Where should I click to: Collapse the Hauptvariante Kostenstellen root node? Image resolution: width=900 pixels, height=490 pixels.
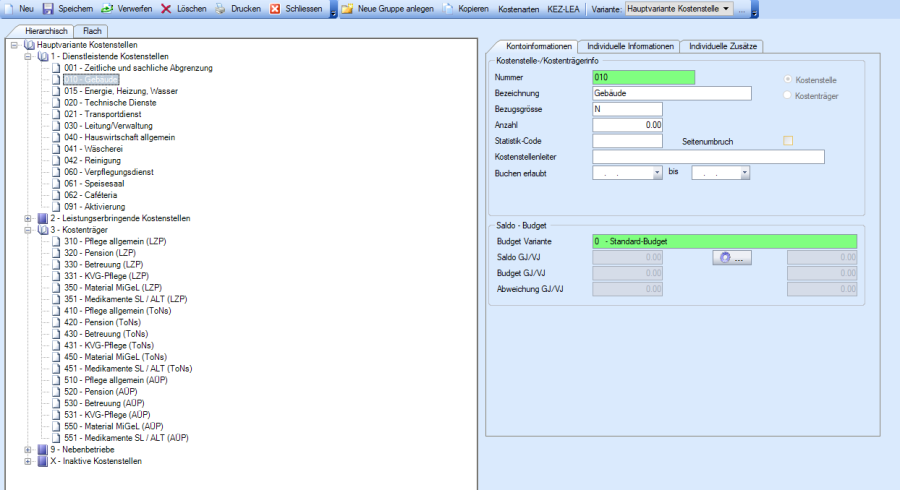click(14, 45)
